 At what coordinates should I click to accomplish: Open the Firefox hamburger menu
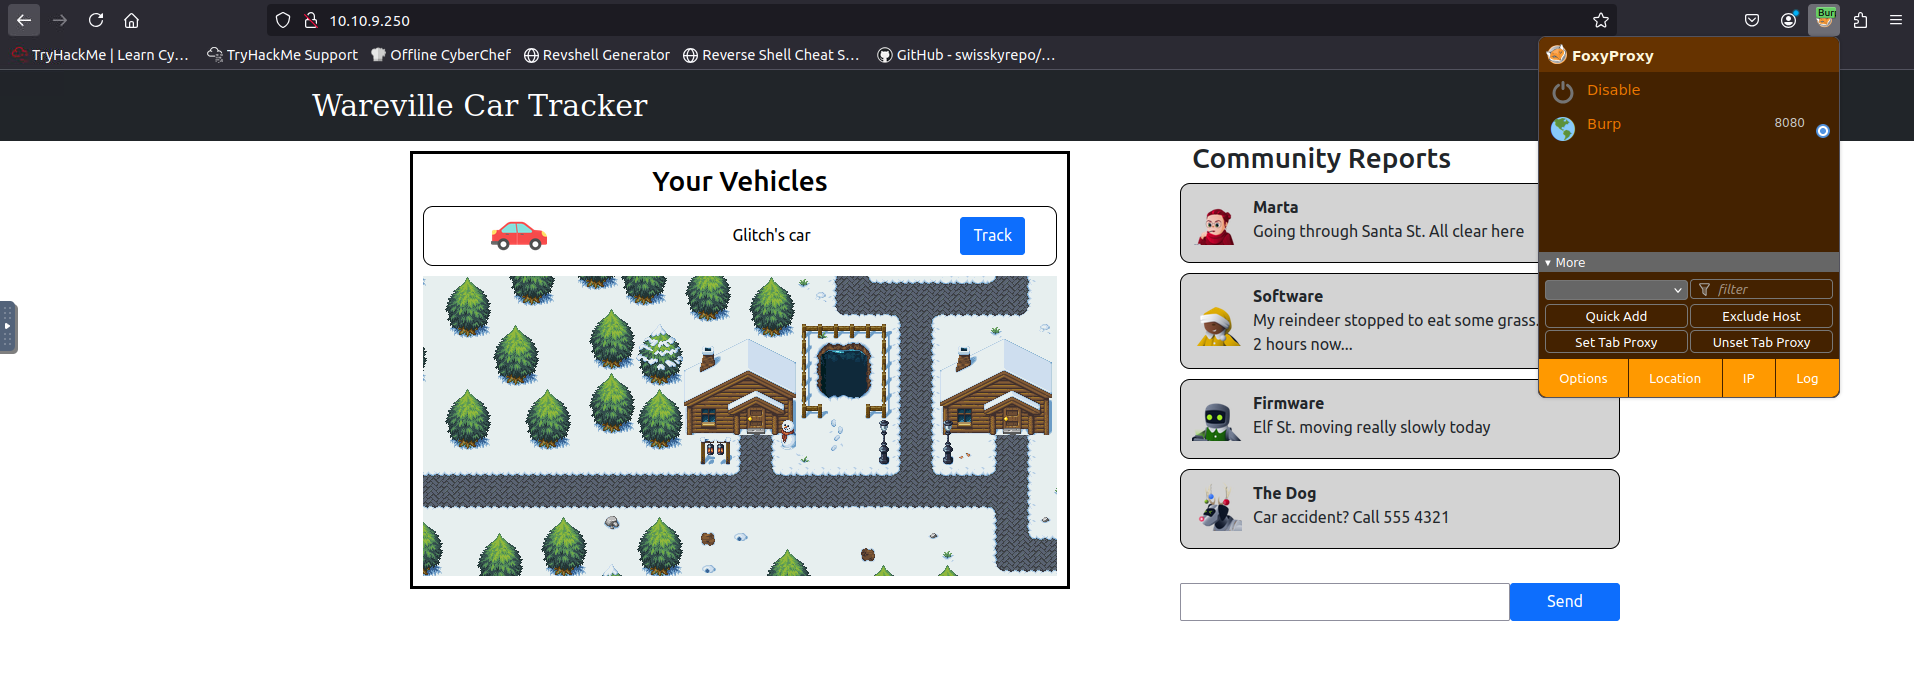coord(1895,20)
